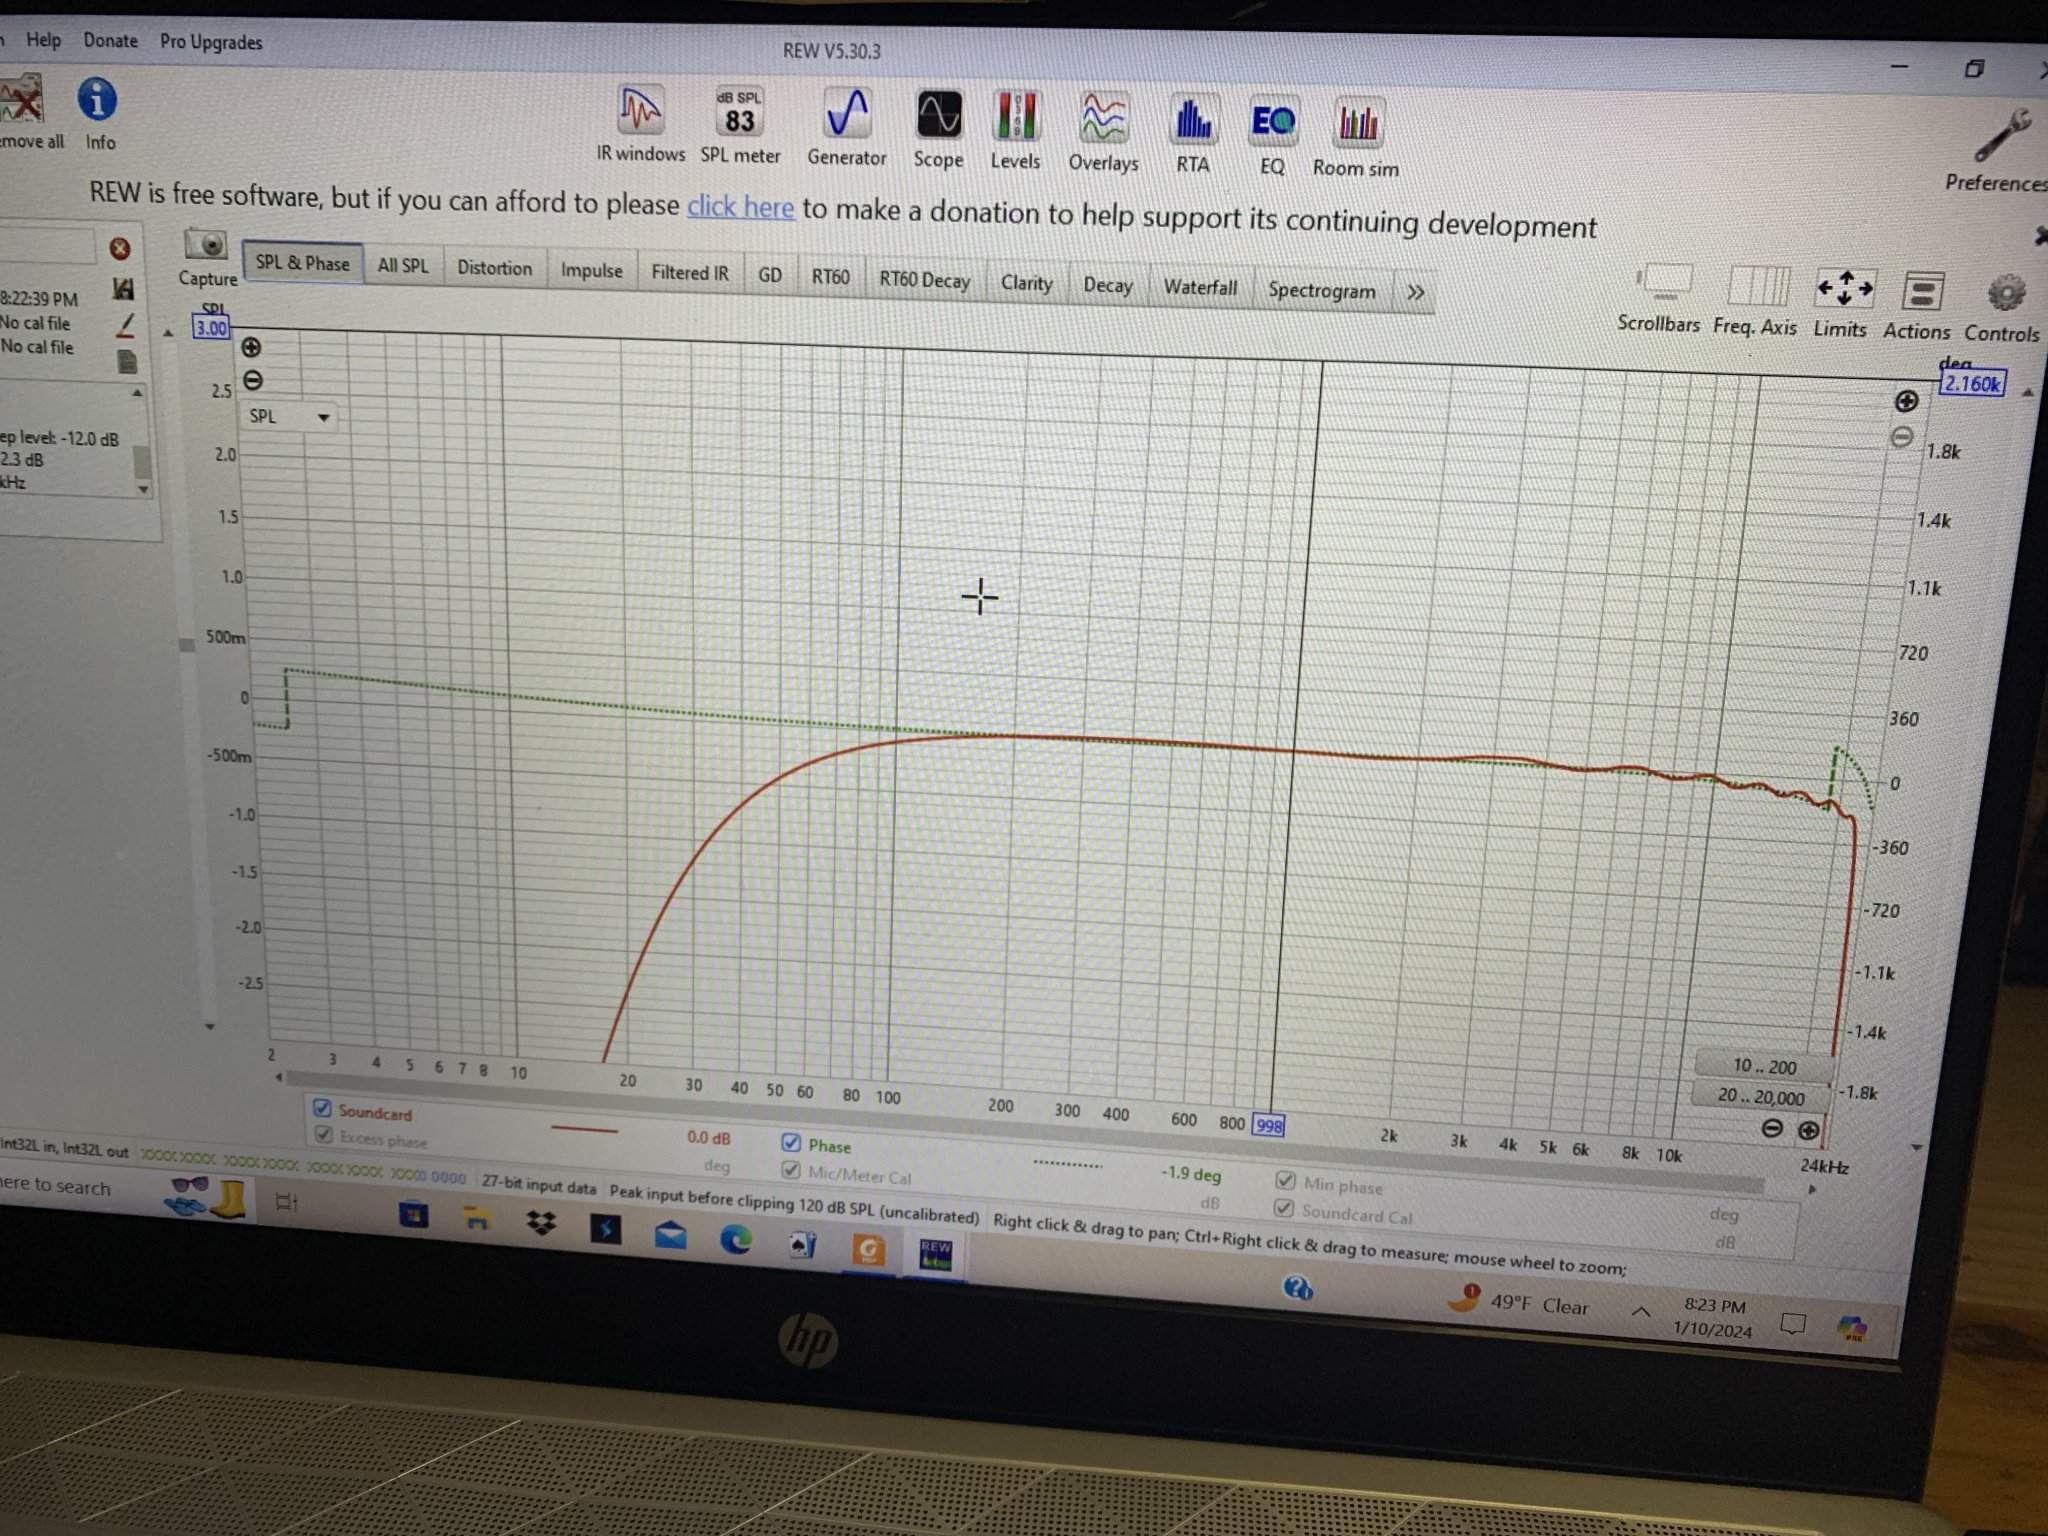
Task: Toggle Mic/Meter Cal checkbox
Action: click(x=791, y=1169)
